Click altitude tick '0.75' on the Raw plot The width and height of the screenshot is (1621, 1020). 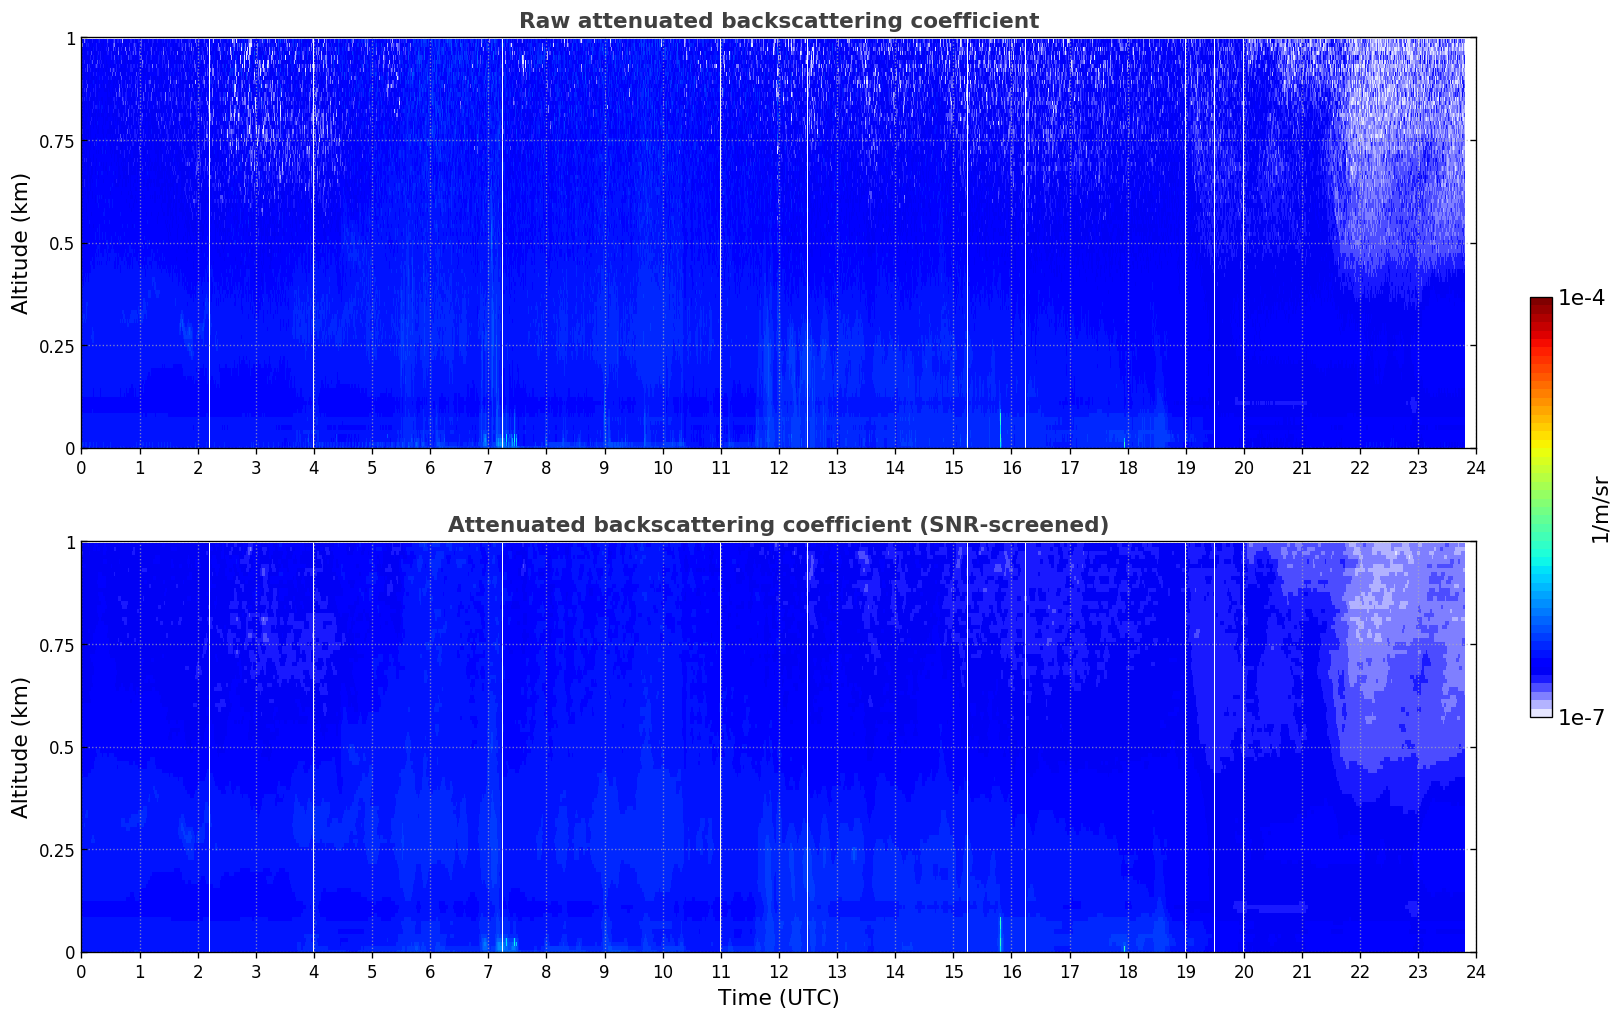tap(57, 141)
